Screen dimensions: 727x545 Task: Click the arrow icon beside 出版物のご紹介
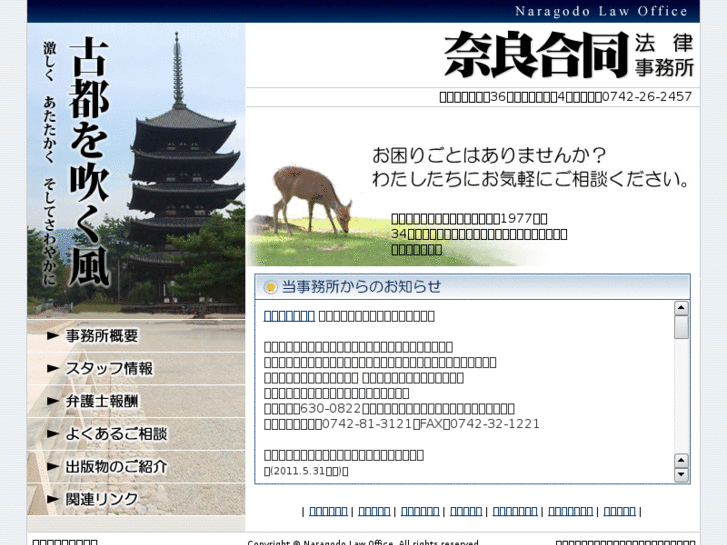(x=53, y=467)
